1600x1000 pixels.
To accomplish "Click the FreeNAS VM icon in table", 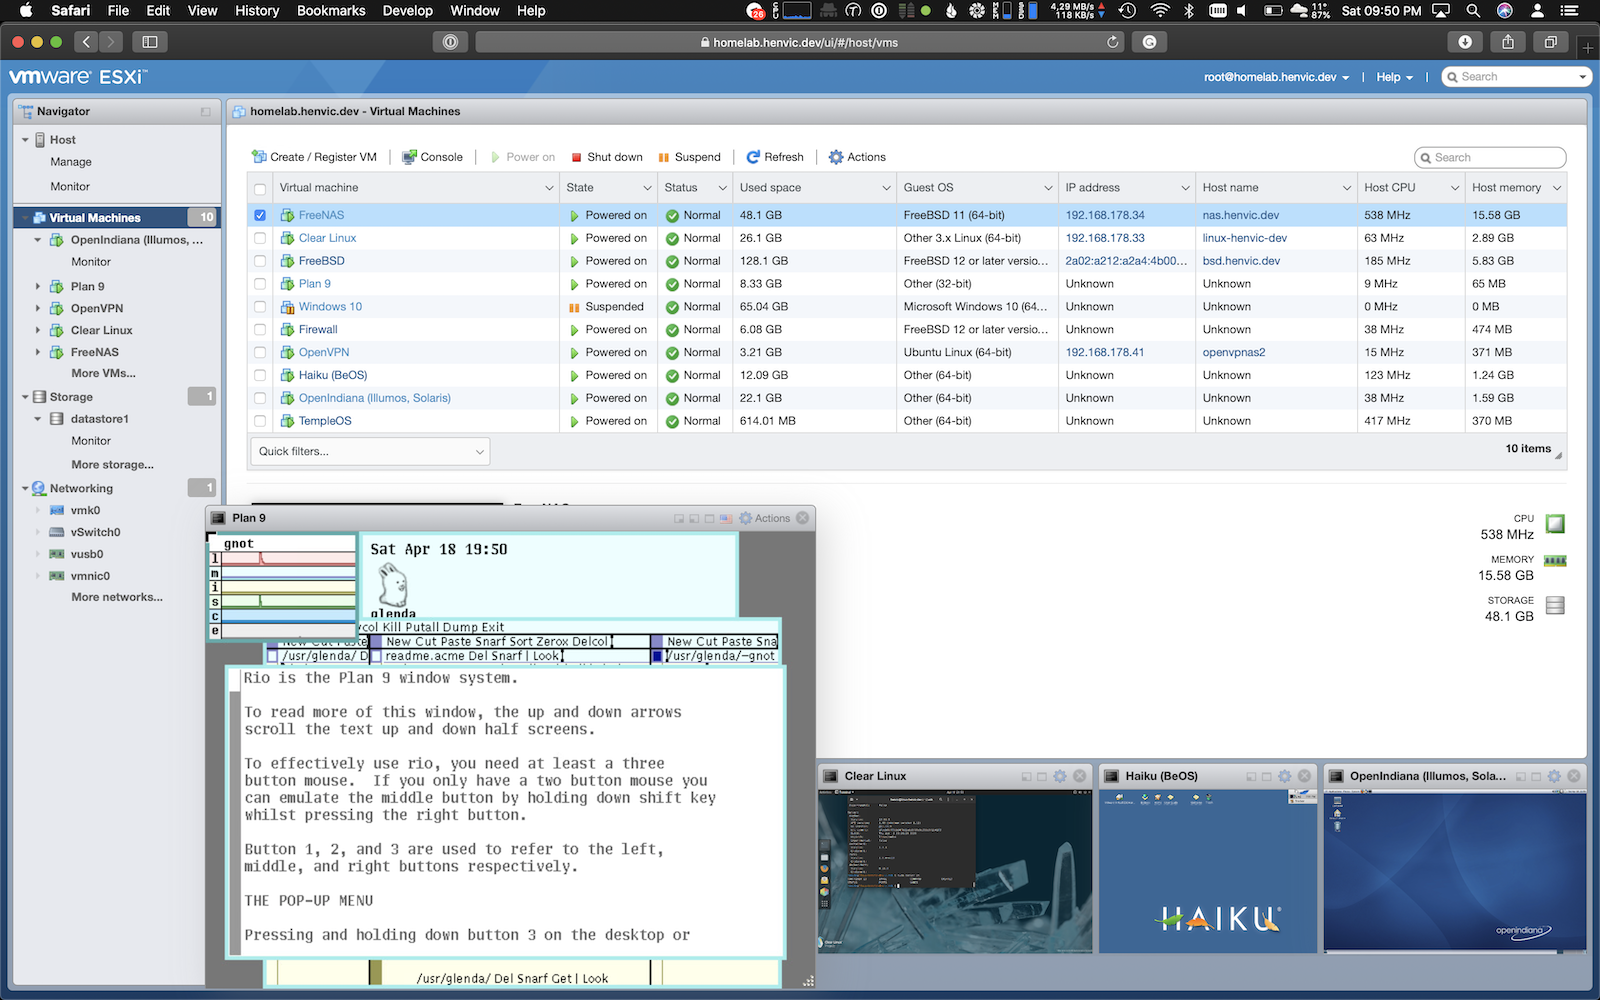I will tap(287, 215).
